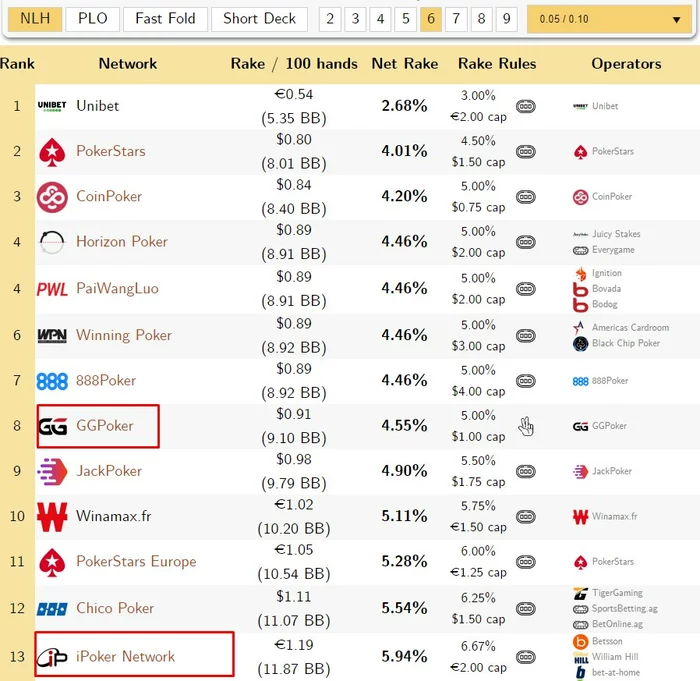Screen dimensions: 700x681
Task: Open rake rules details icon for Winning Poker
Action: coord(526,335)
